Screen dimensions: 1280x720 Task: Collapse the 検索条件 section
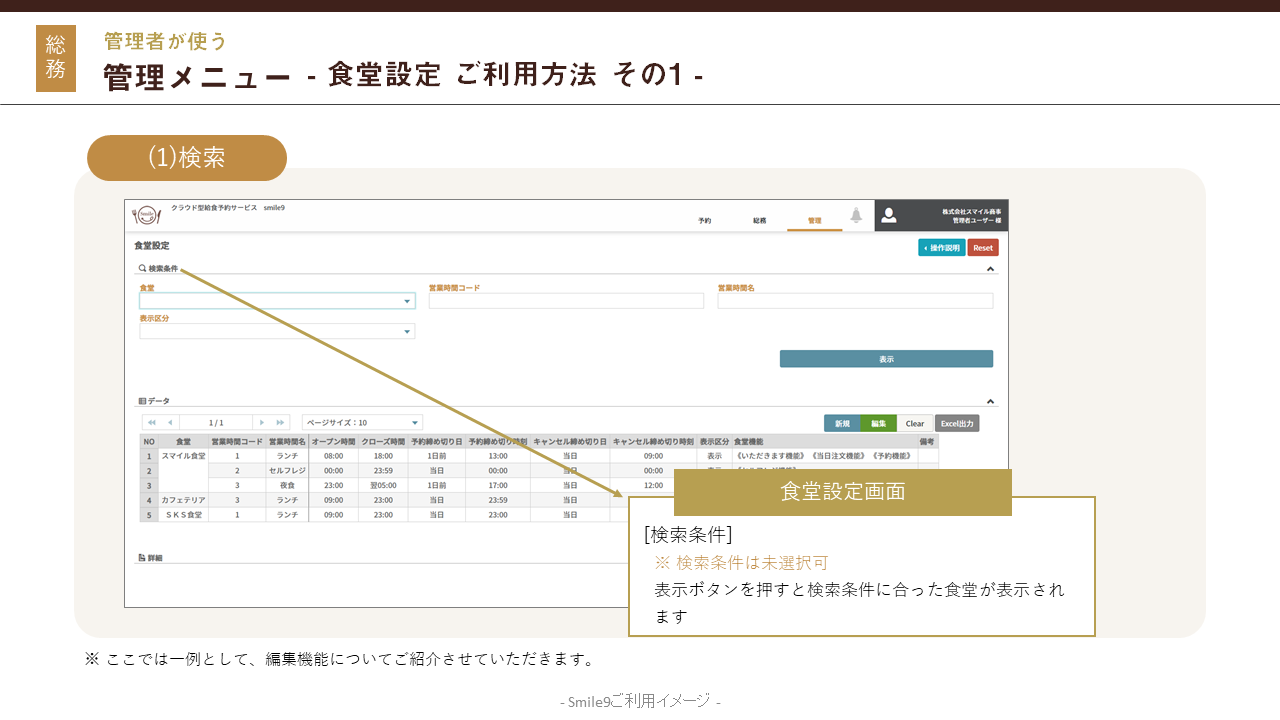click(990, 269)
